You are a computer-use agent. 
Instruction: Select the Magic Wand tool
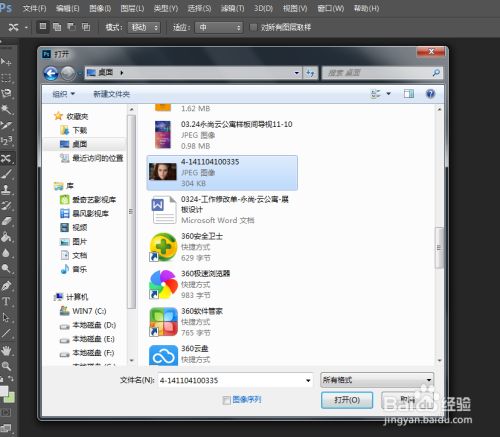tap(6, 110)
